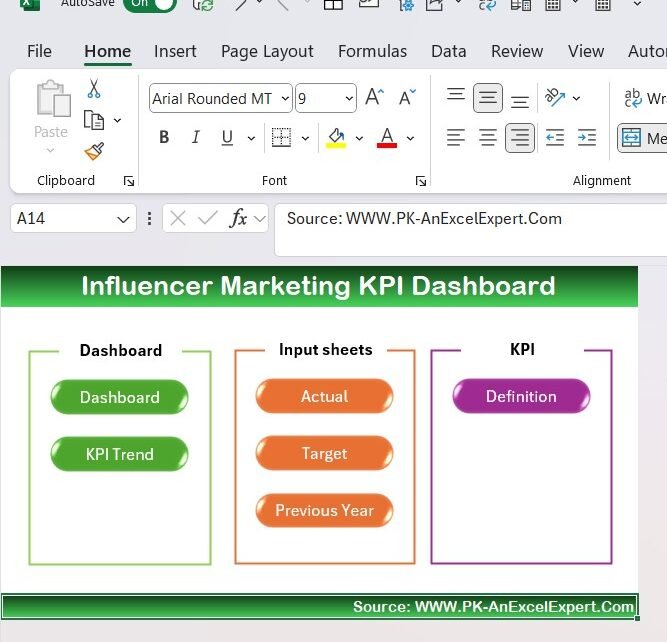Decrease indent icon
This screenshot has height=642, width=667.
click(555, 138)
